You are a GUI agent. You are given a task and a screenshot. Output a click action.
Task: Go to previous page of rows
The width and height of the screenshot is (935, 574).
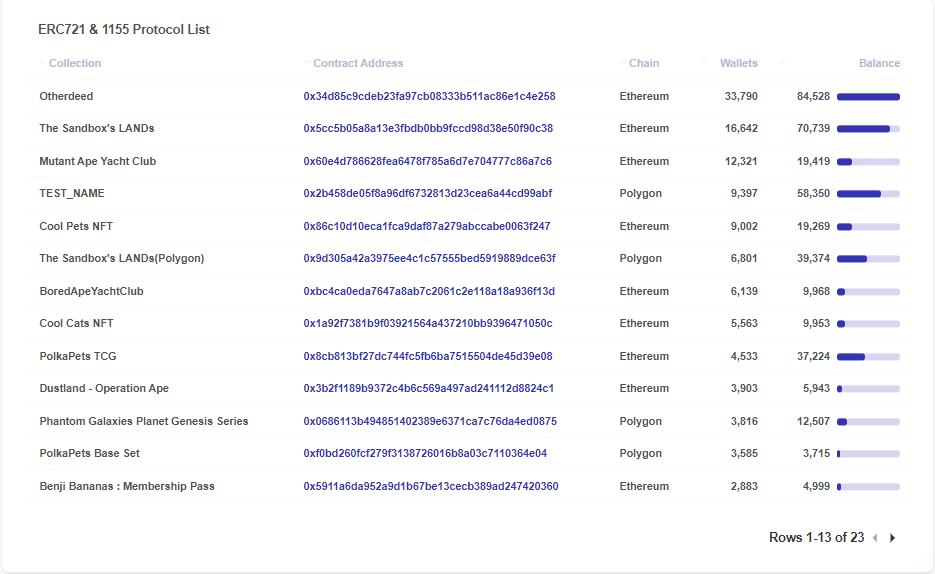875,538
